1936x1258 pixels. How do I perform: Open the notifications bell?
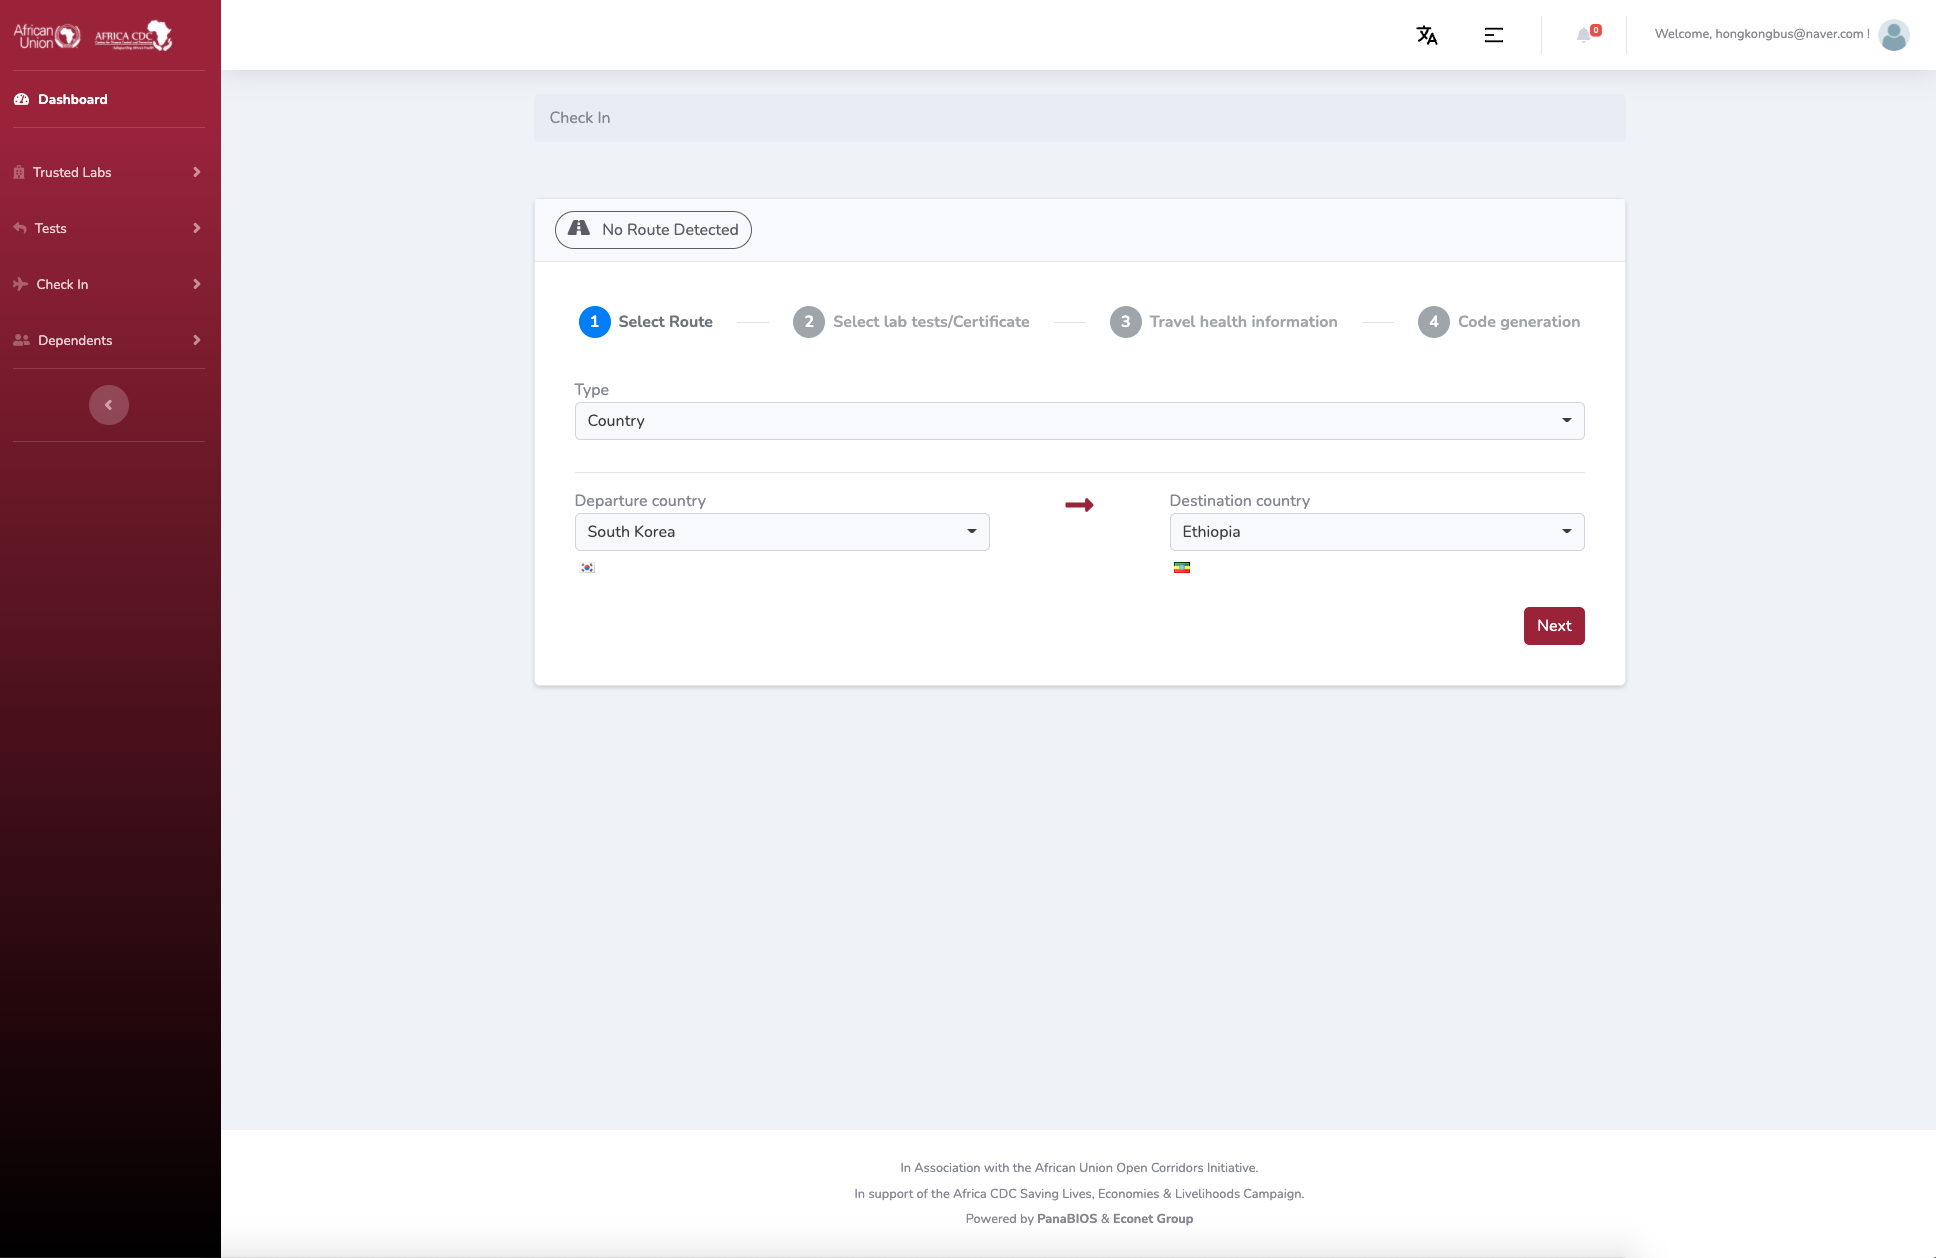1585,35
